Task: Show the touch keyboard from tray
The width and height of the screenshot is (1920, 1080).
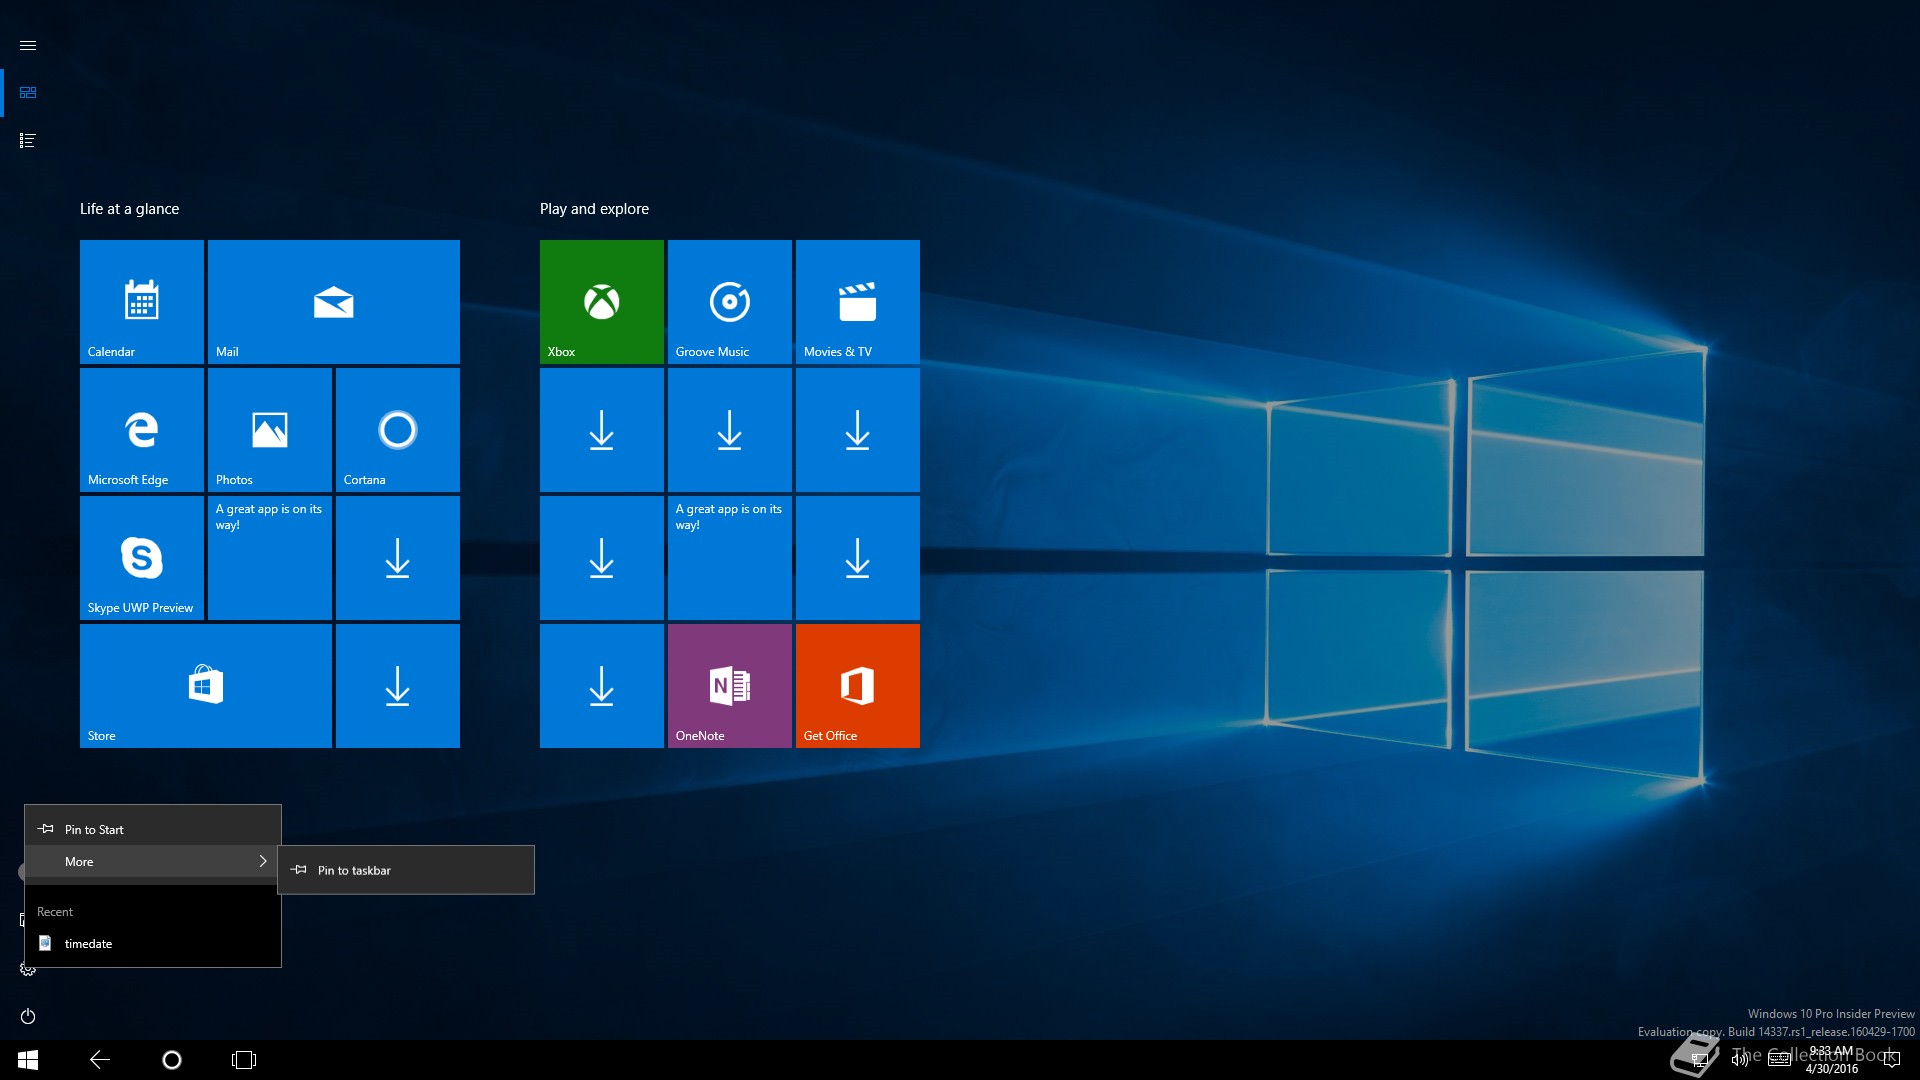Action: click(1780, 1060)
